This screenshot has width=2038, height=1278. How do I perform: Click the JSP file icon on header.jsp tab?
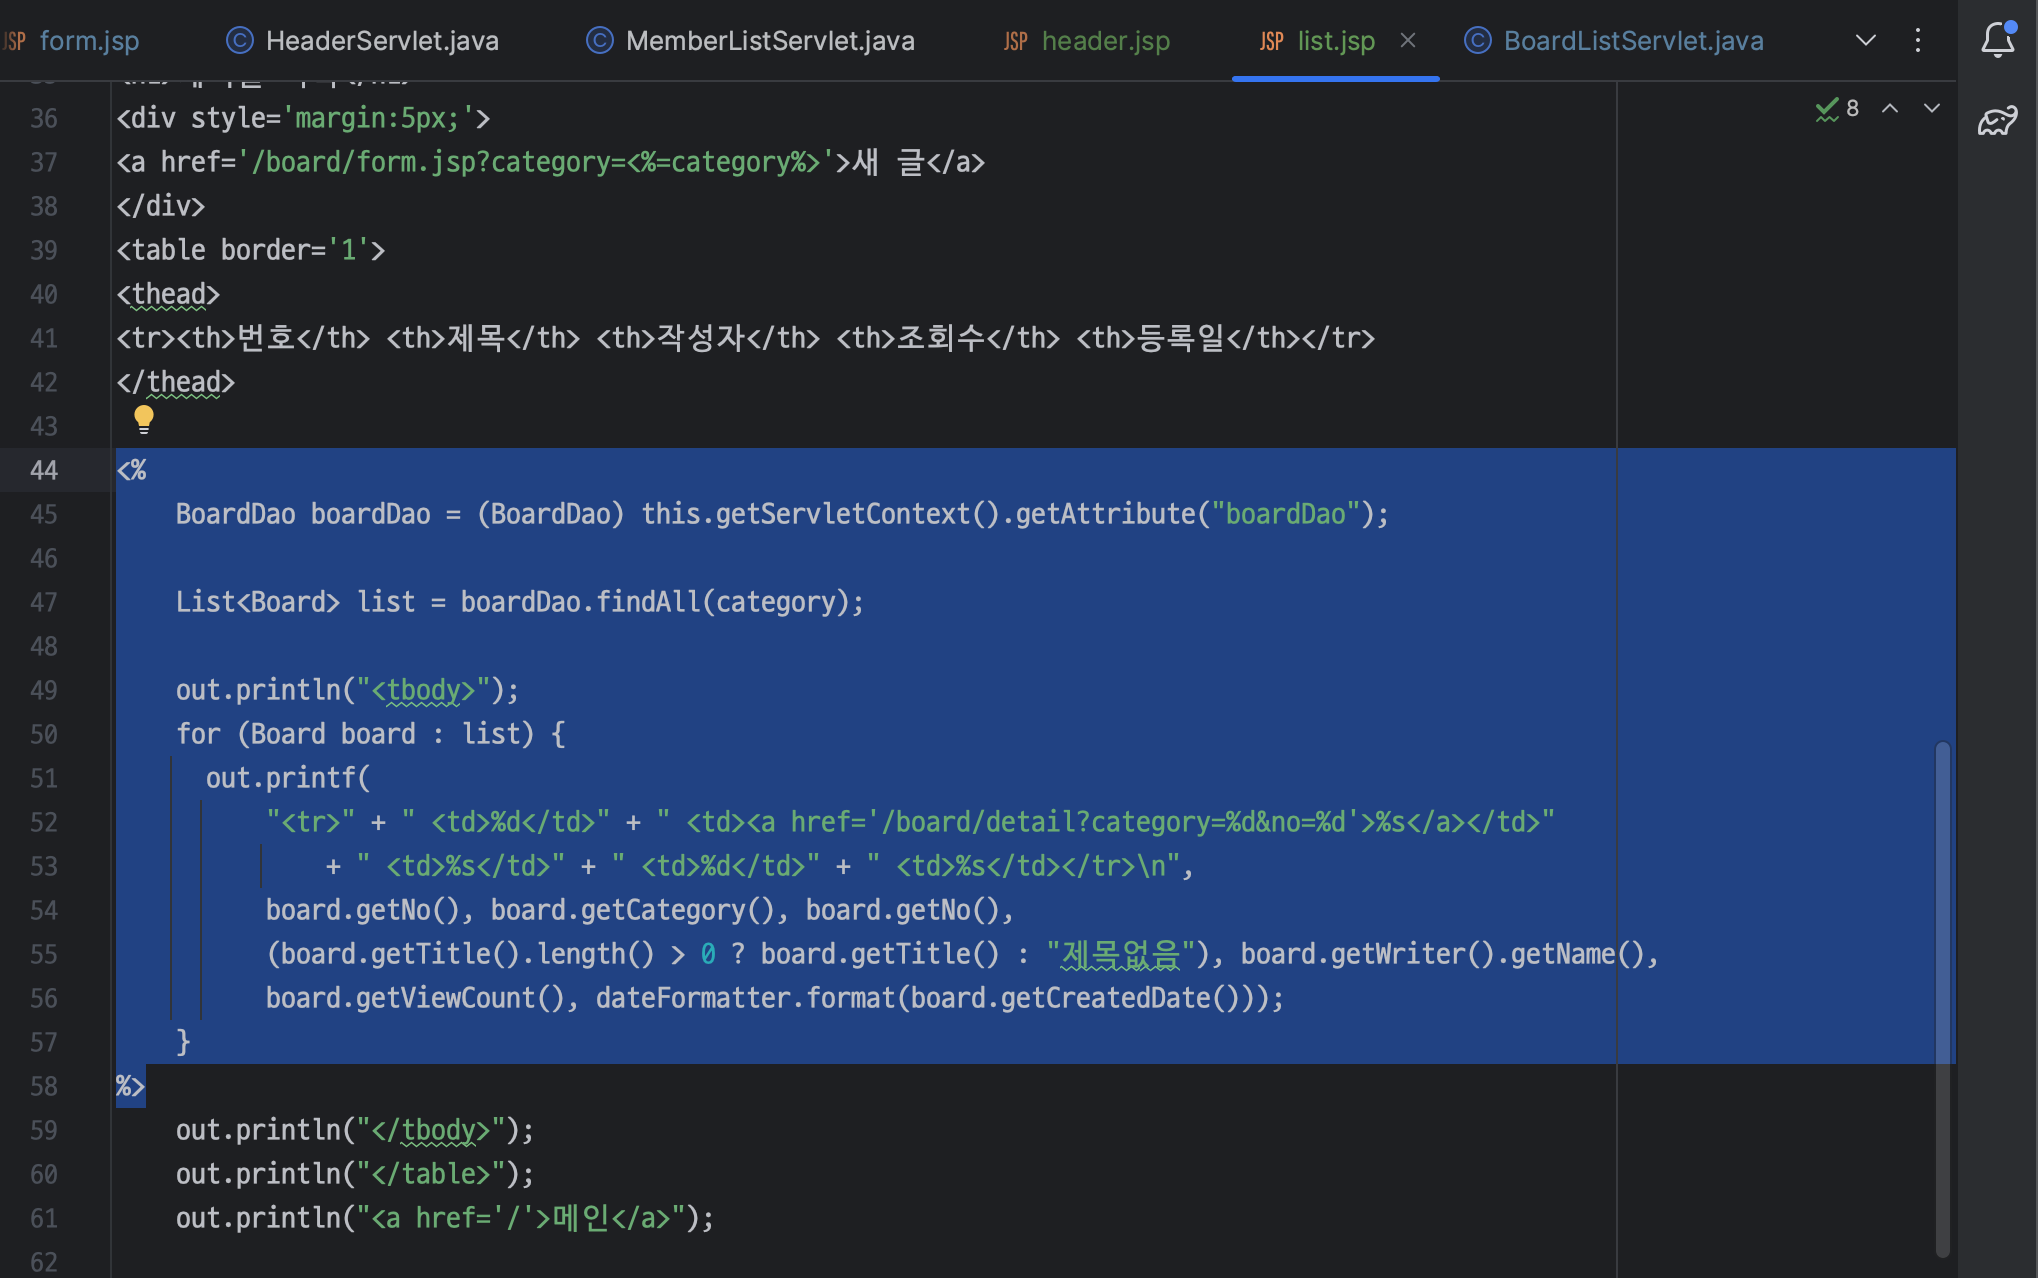(1015, 41)
